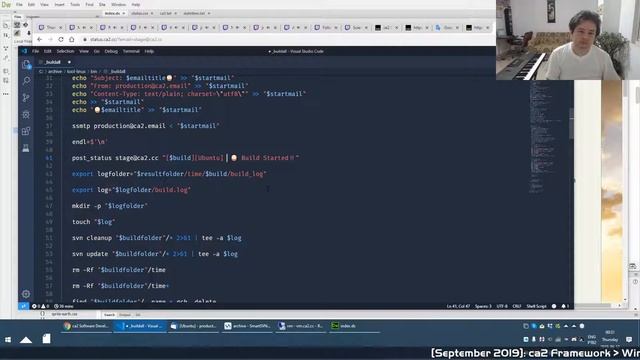Open the Debug view icon in activity bar
This screenshot has height=360, width=640.
pyautogui.click(x=26, y=114)
